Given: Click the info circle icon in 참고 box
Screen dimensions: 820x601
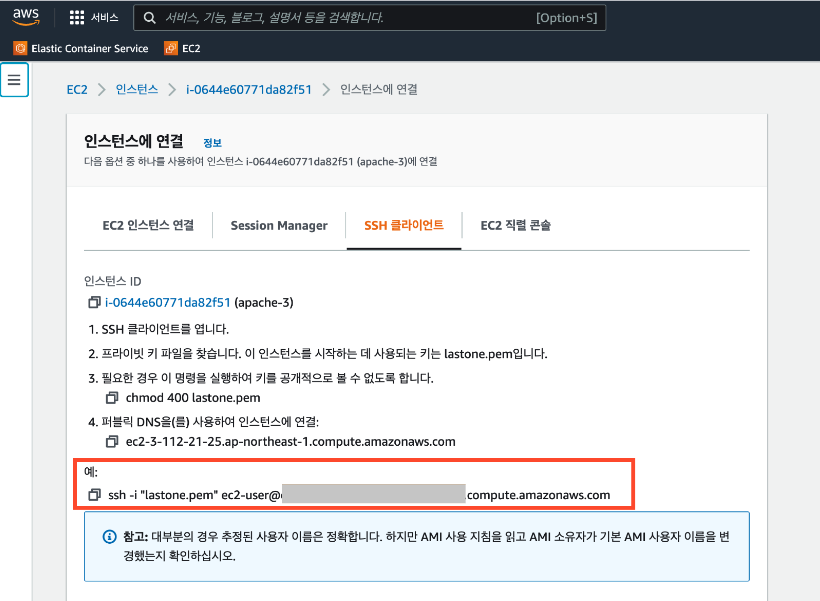Looking at the screenshot, I should (x=109, y=537).
